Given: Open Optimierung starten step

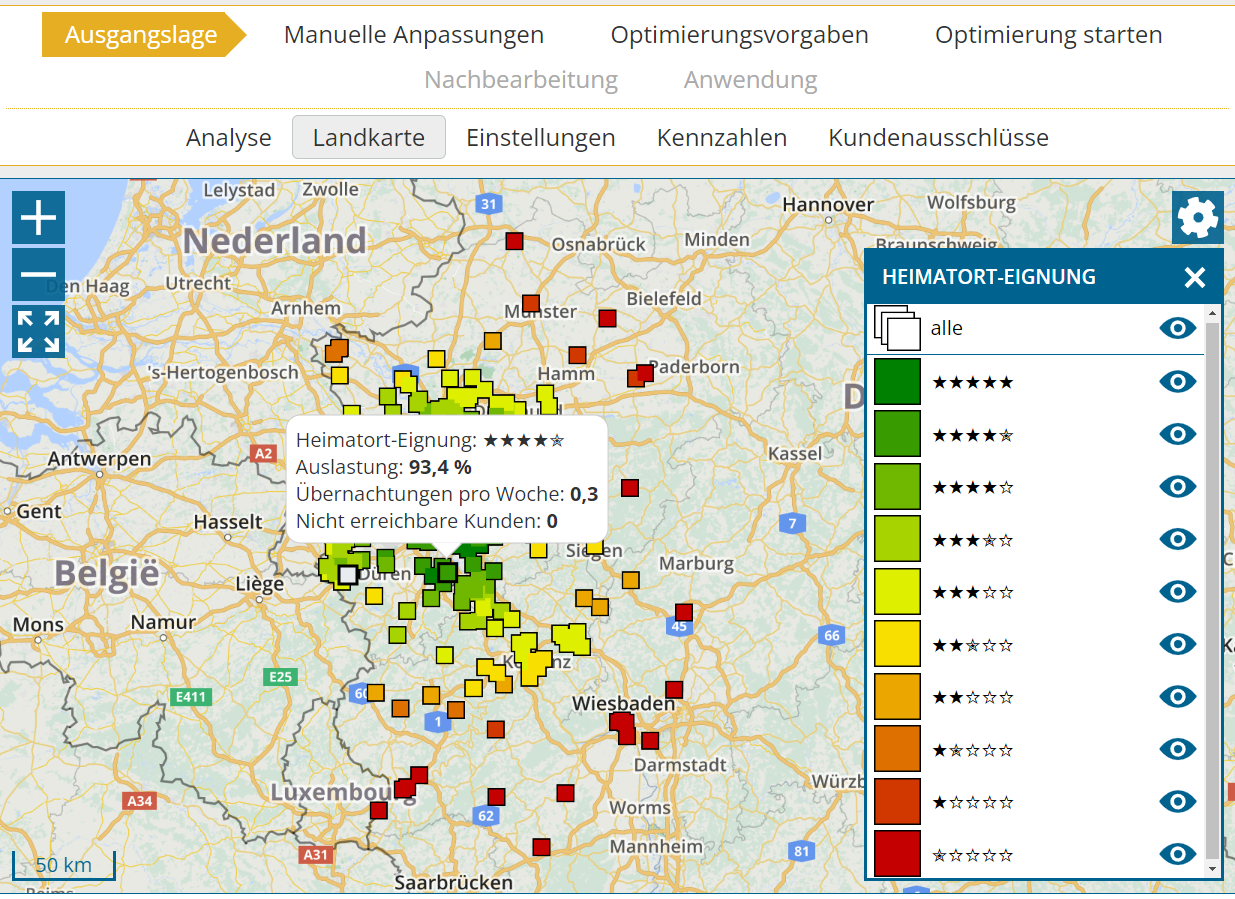Looking at the screenshot, I should click(x=1049, y=35).
